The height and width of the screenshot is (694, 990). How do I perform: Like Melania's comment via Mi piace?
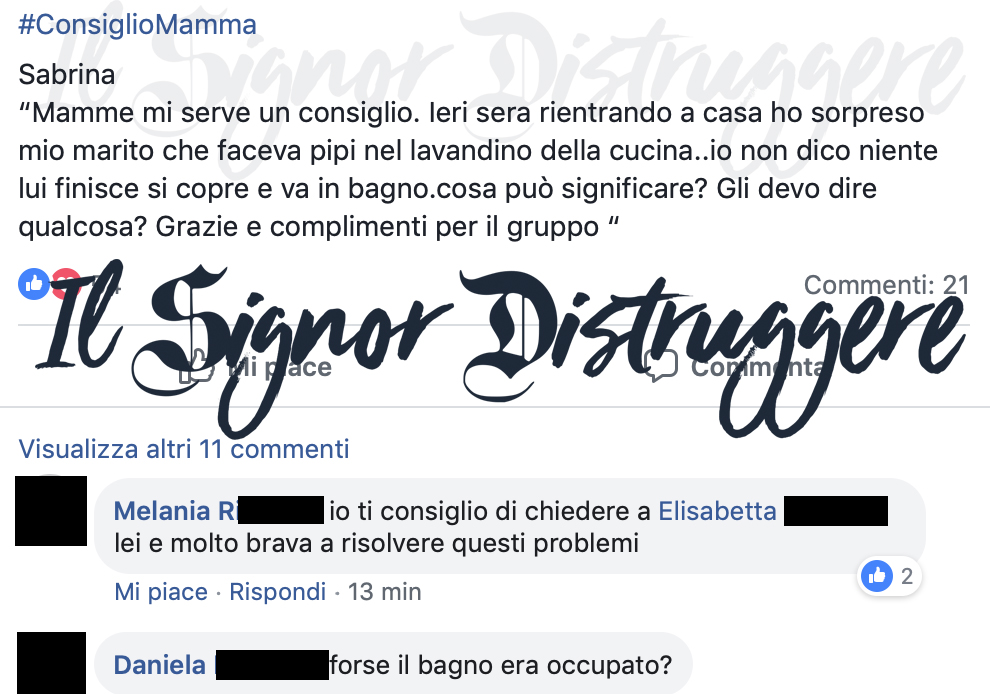point(161,592)
